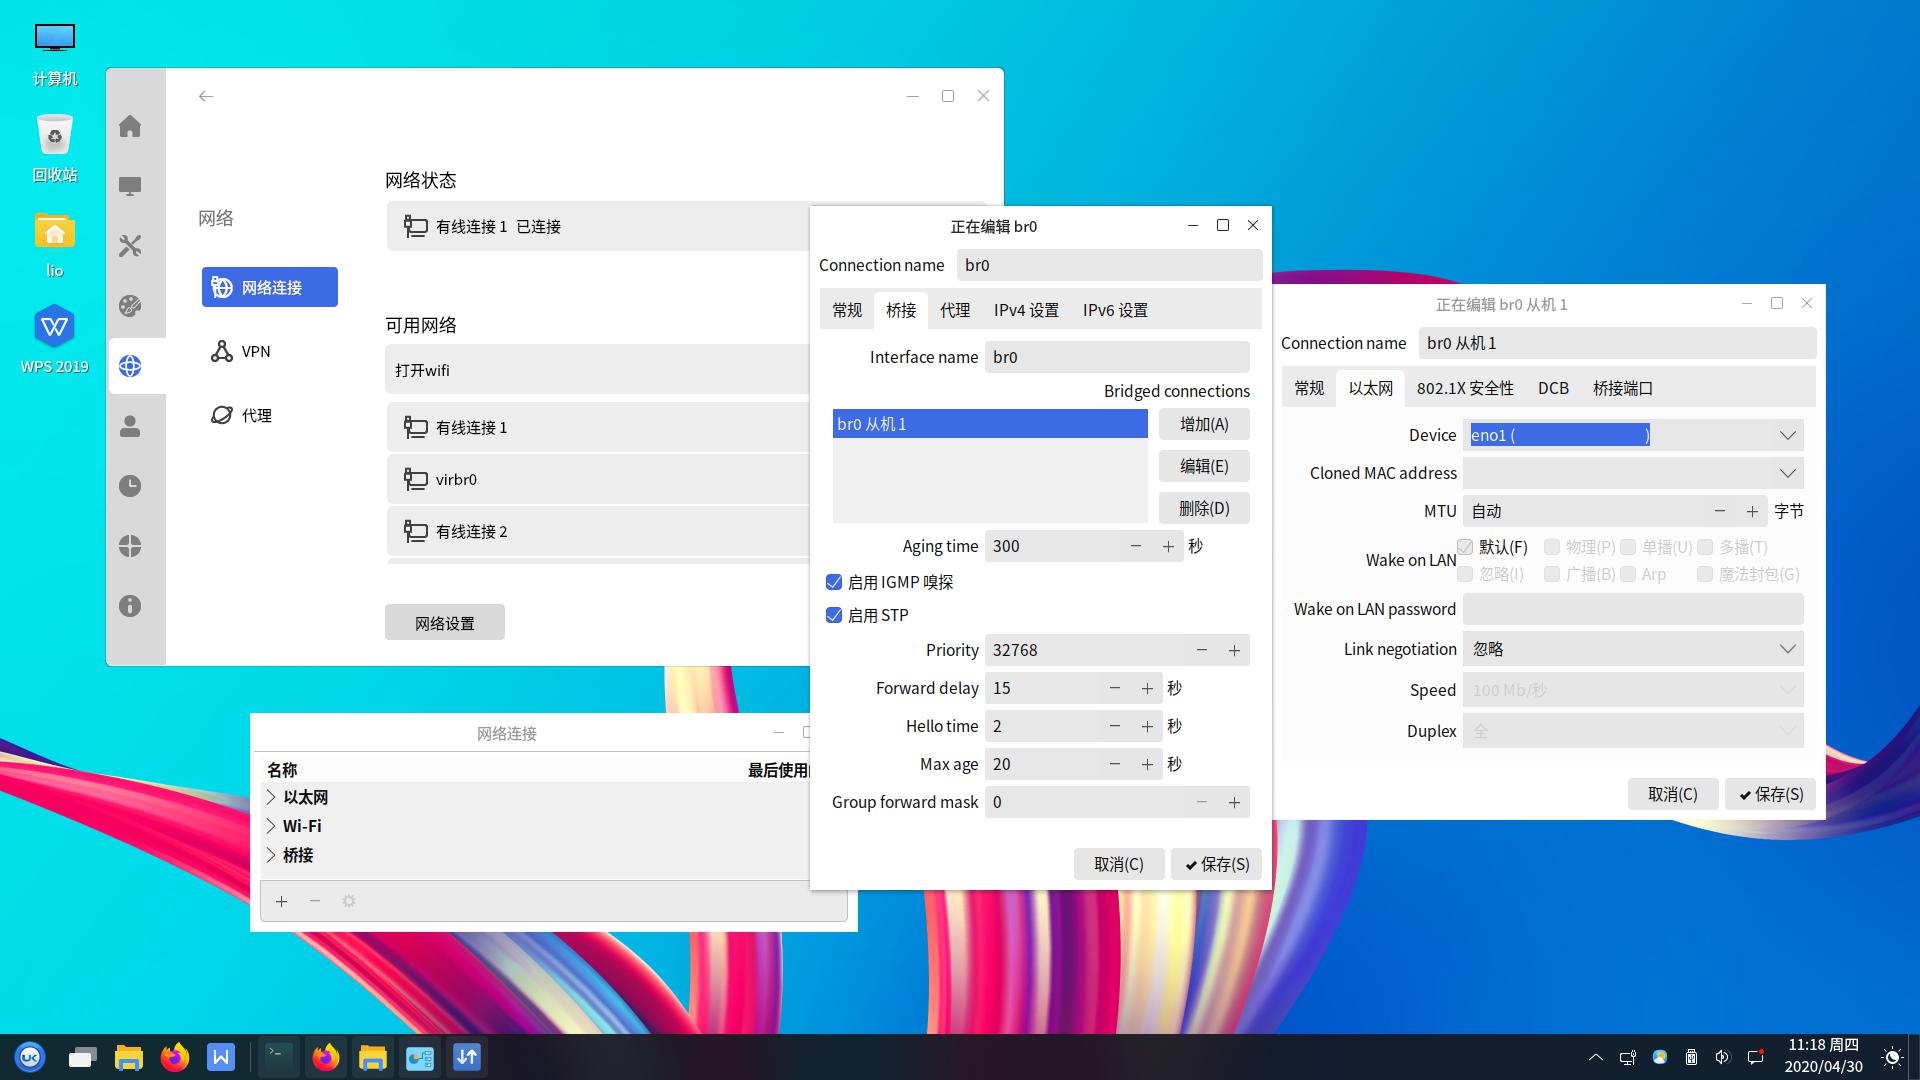
Task: Switch to the IPv6 设置 tab
Action: coord(1115,310)
